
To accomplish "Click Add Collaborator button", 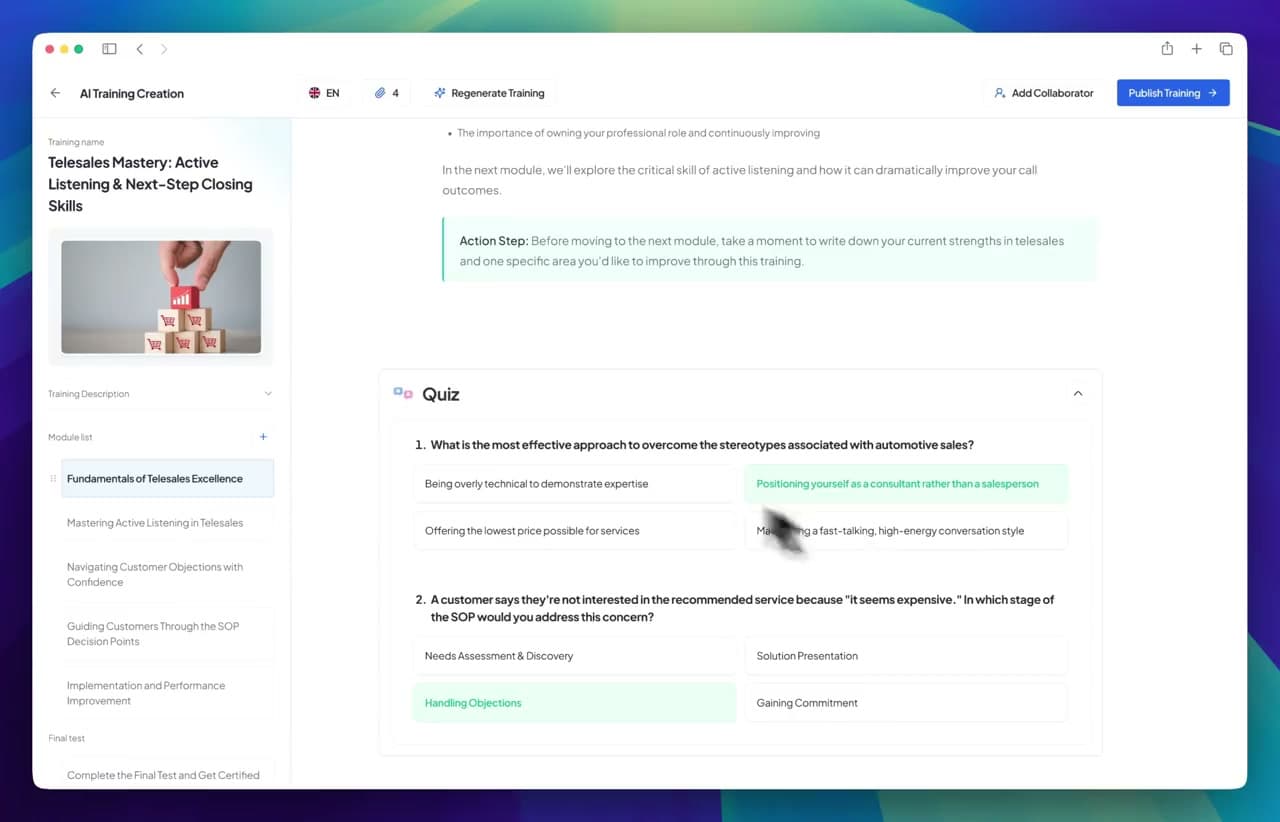I will [1043, 93].
